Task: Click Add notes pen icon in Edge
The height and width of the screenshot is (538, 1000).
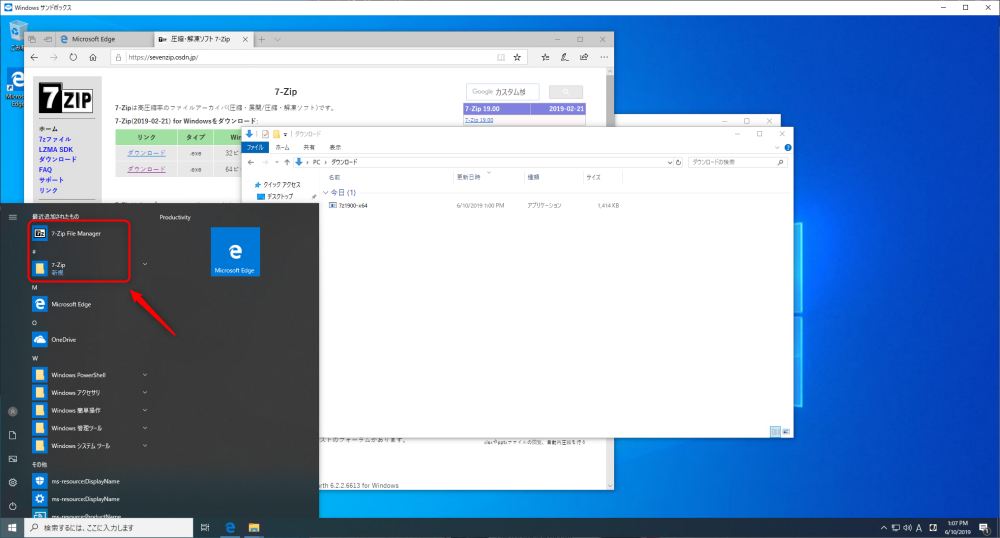Action: click(564, 57)
